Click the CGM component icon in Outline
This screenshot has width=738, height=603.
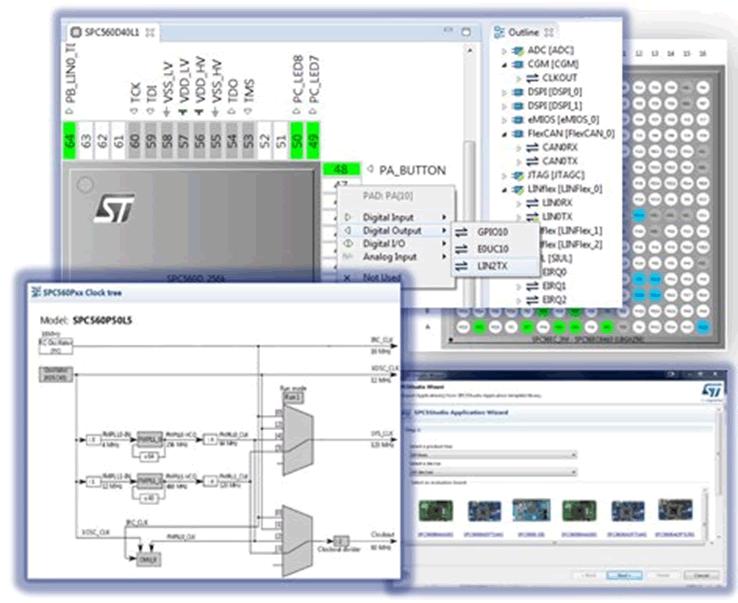point(518,64)
